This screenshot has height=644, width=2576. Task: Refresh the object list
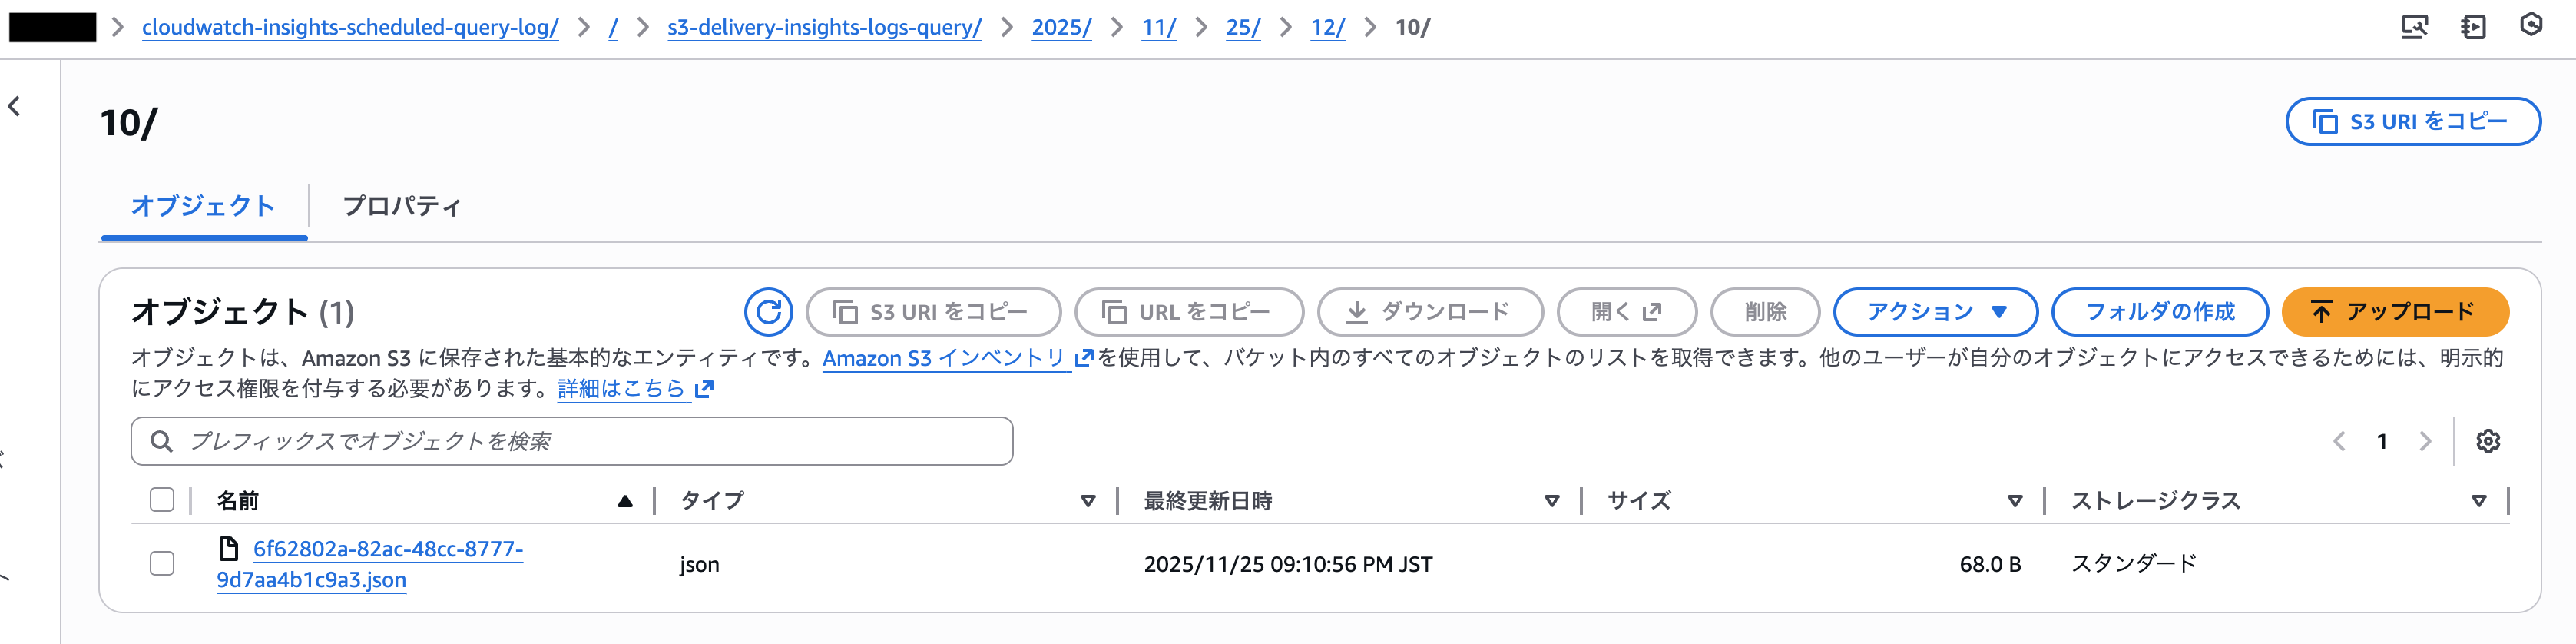767,312
